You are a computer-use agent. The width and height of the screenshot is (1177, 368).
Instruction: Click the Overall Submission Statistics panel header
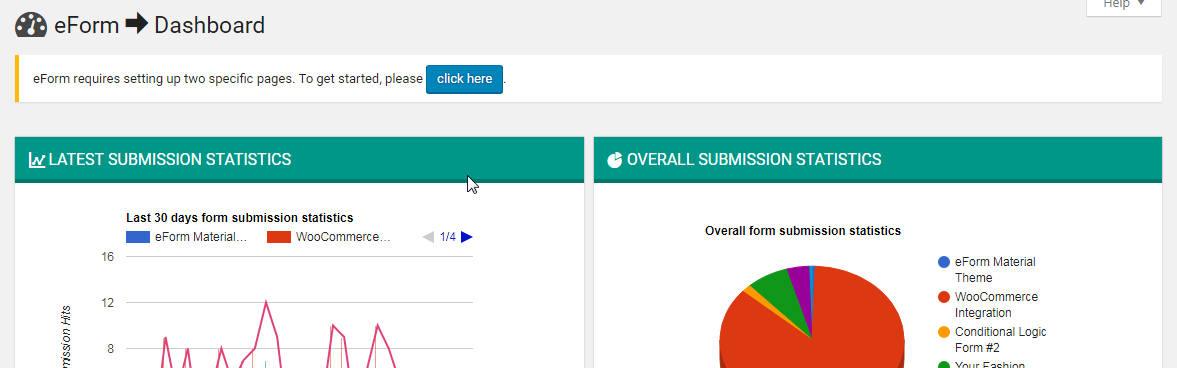878,159
